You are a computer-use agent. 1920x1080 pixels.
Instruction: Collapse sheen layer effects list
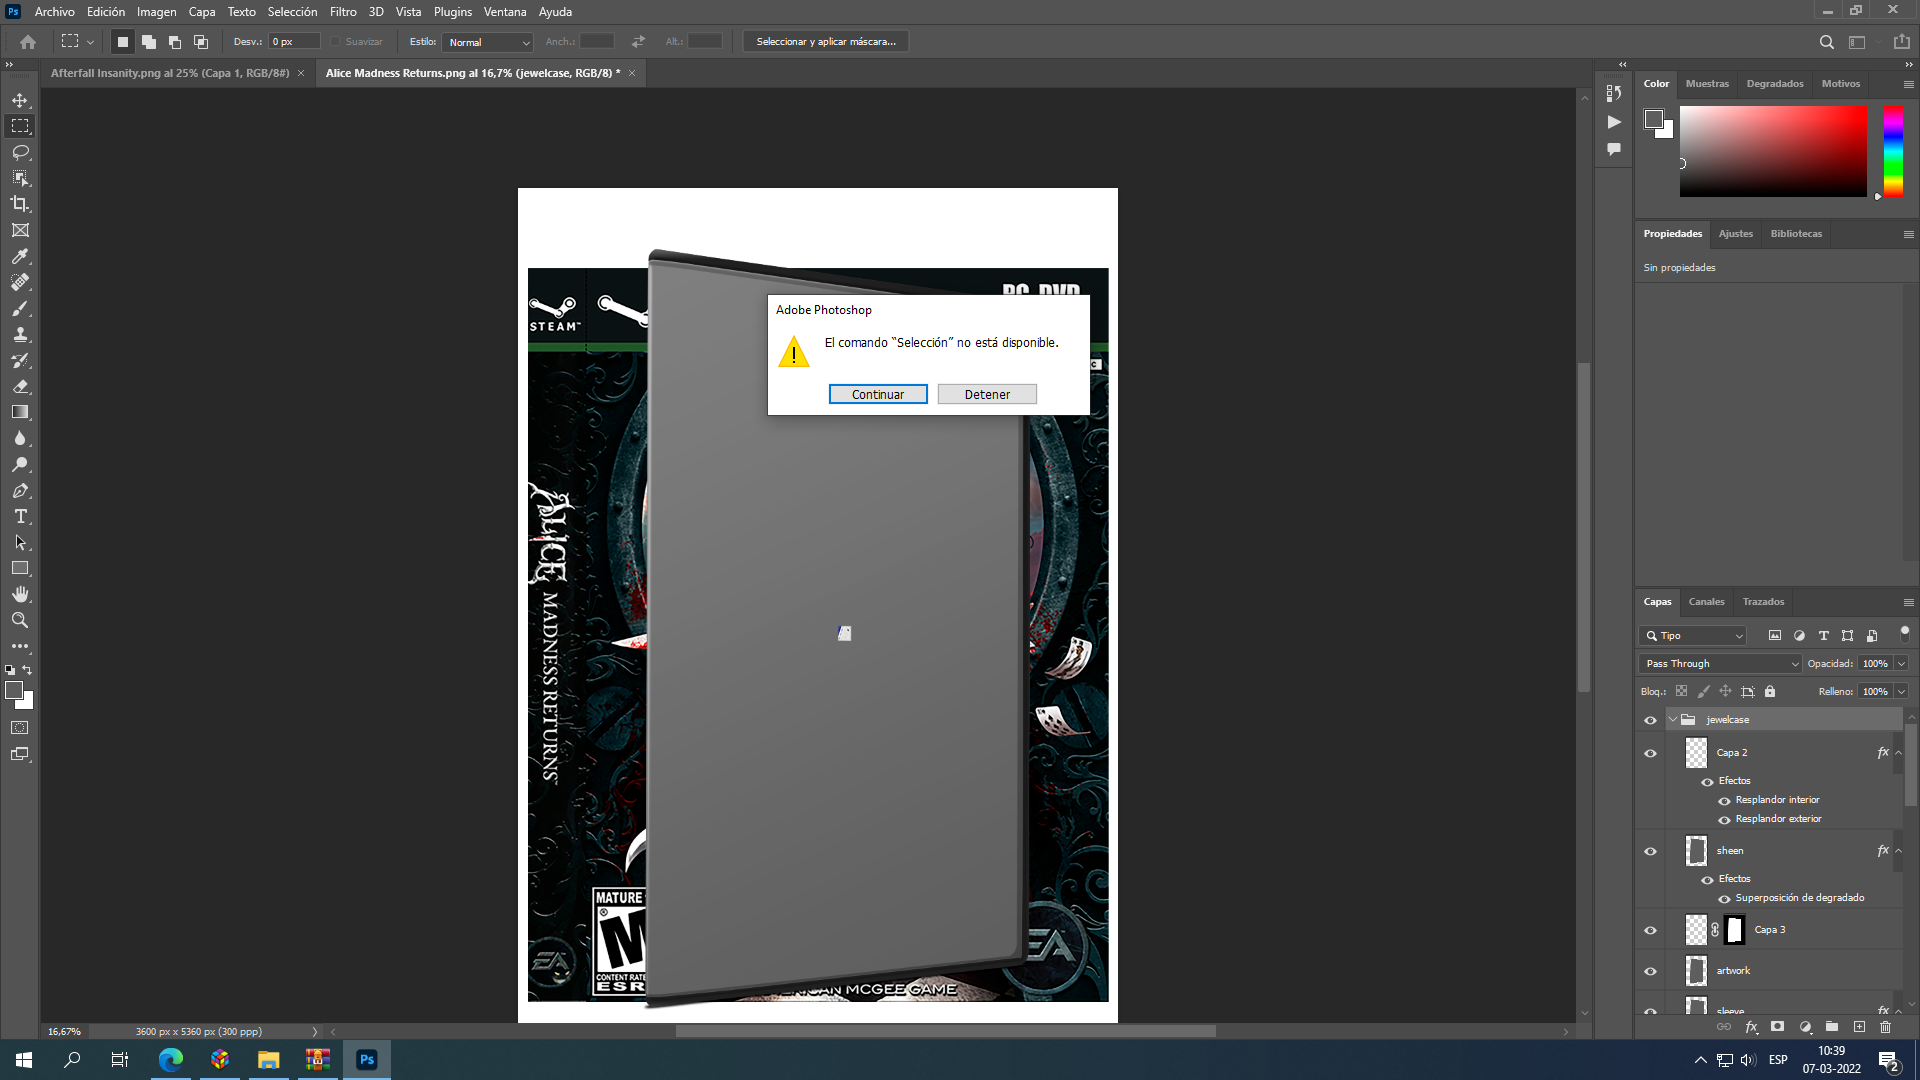click(1898, 851)
